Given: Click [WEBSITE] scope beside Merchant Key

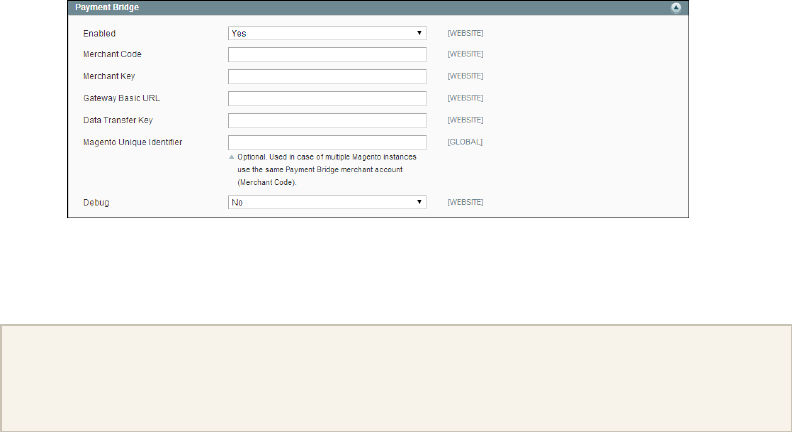Looking at the screenshot, I should (465, 76).
